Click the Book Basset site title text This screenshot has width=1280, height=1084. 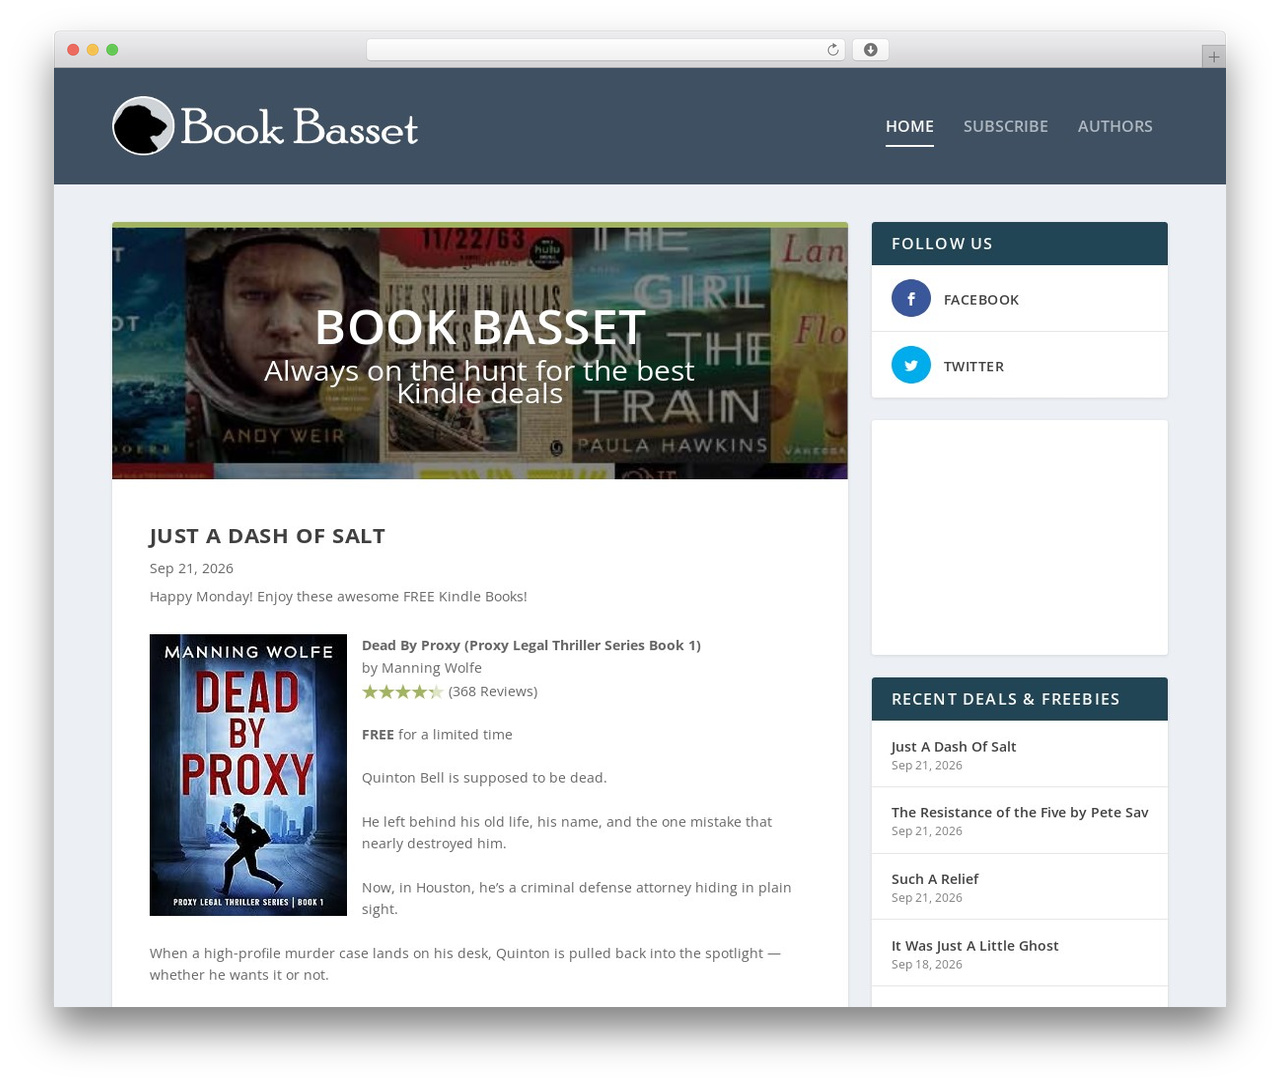(299, 127)
